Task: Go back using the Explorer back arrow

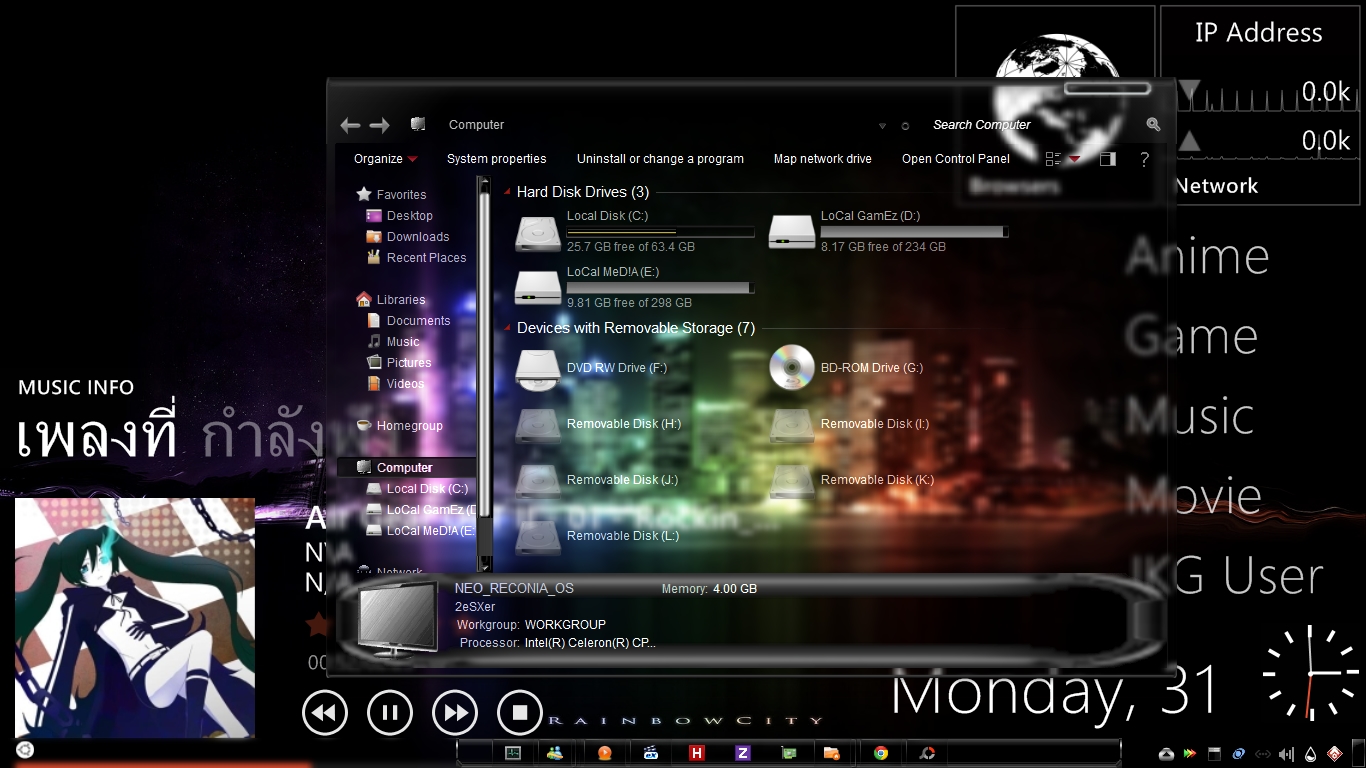Action: [350, 125]
